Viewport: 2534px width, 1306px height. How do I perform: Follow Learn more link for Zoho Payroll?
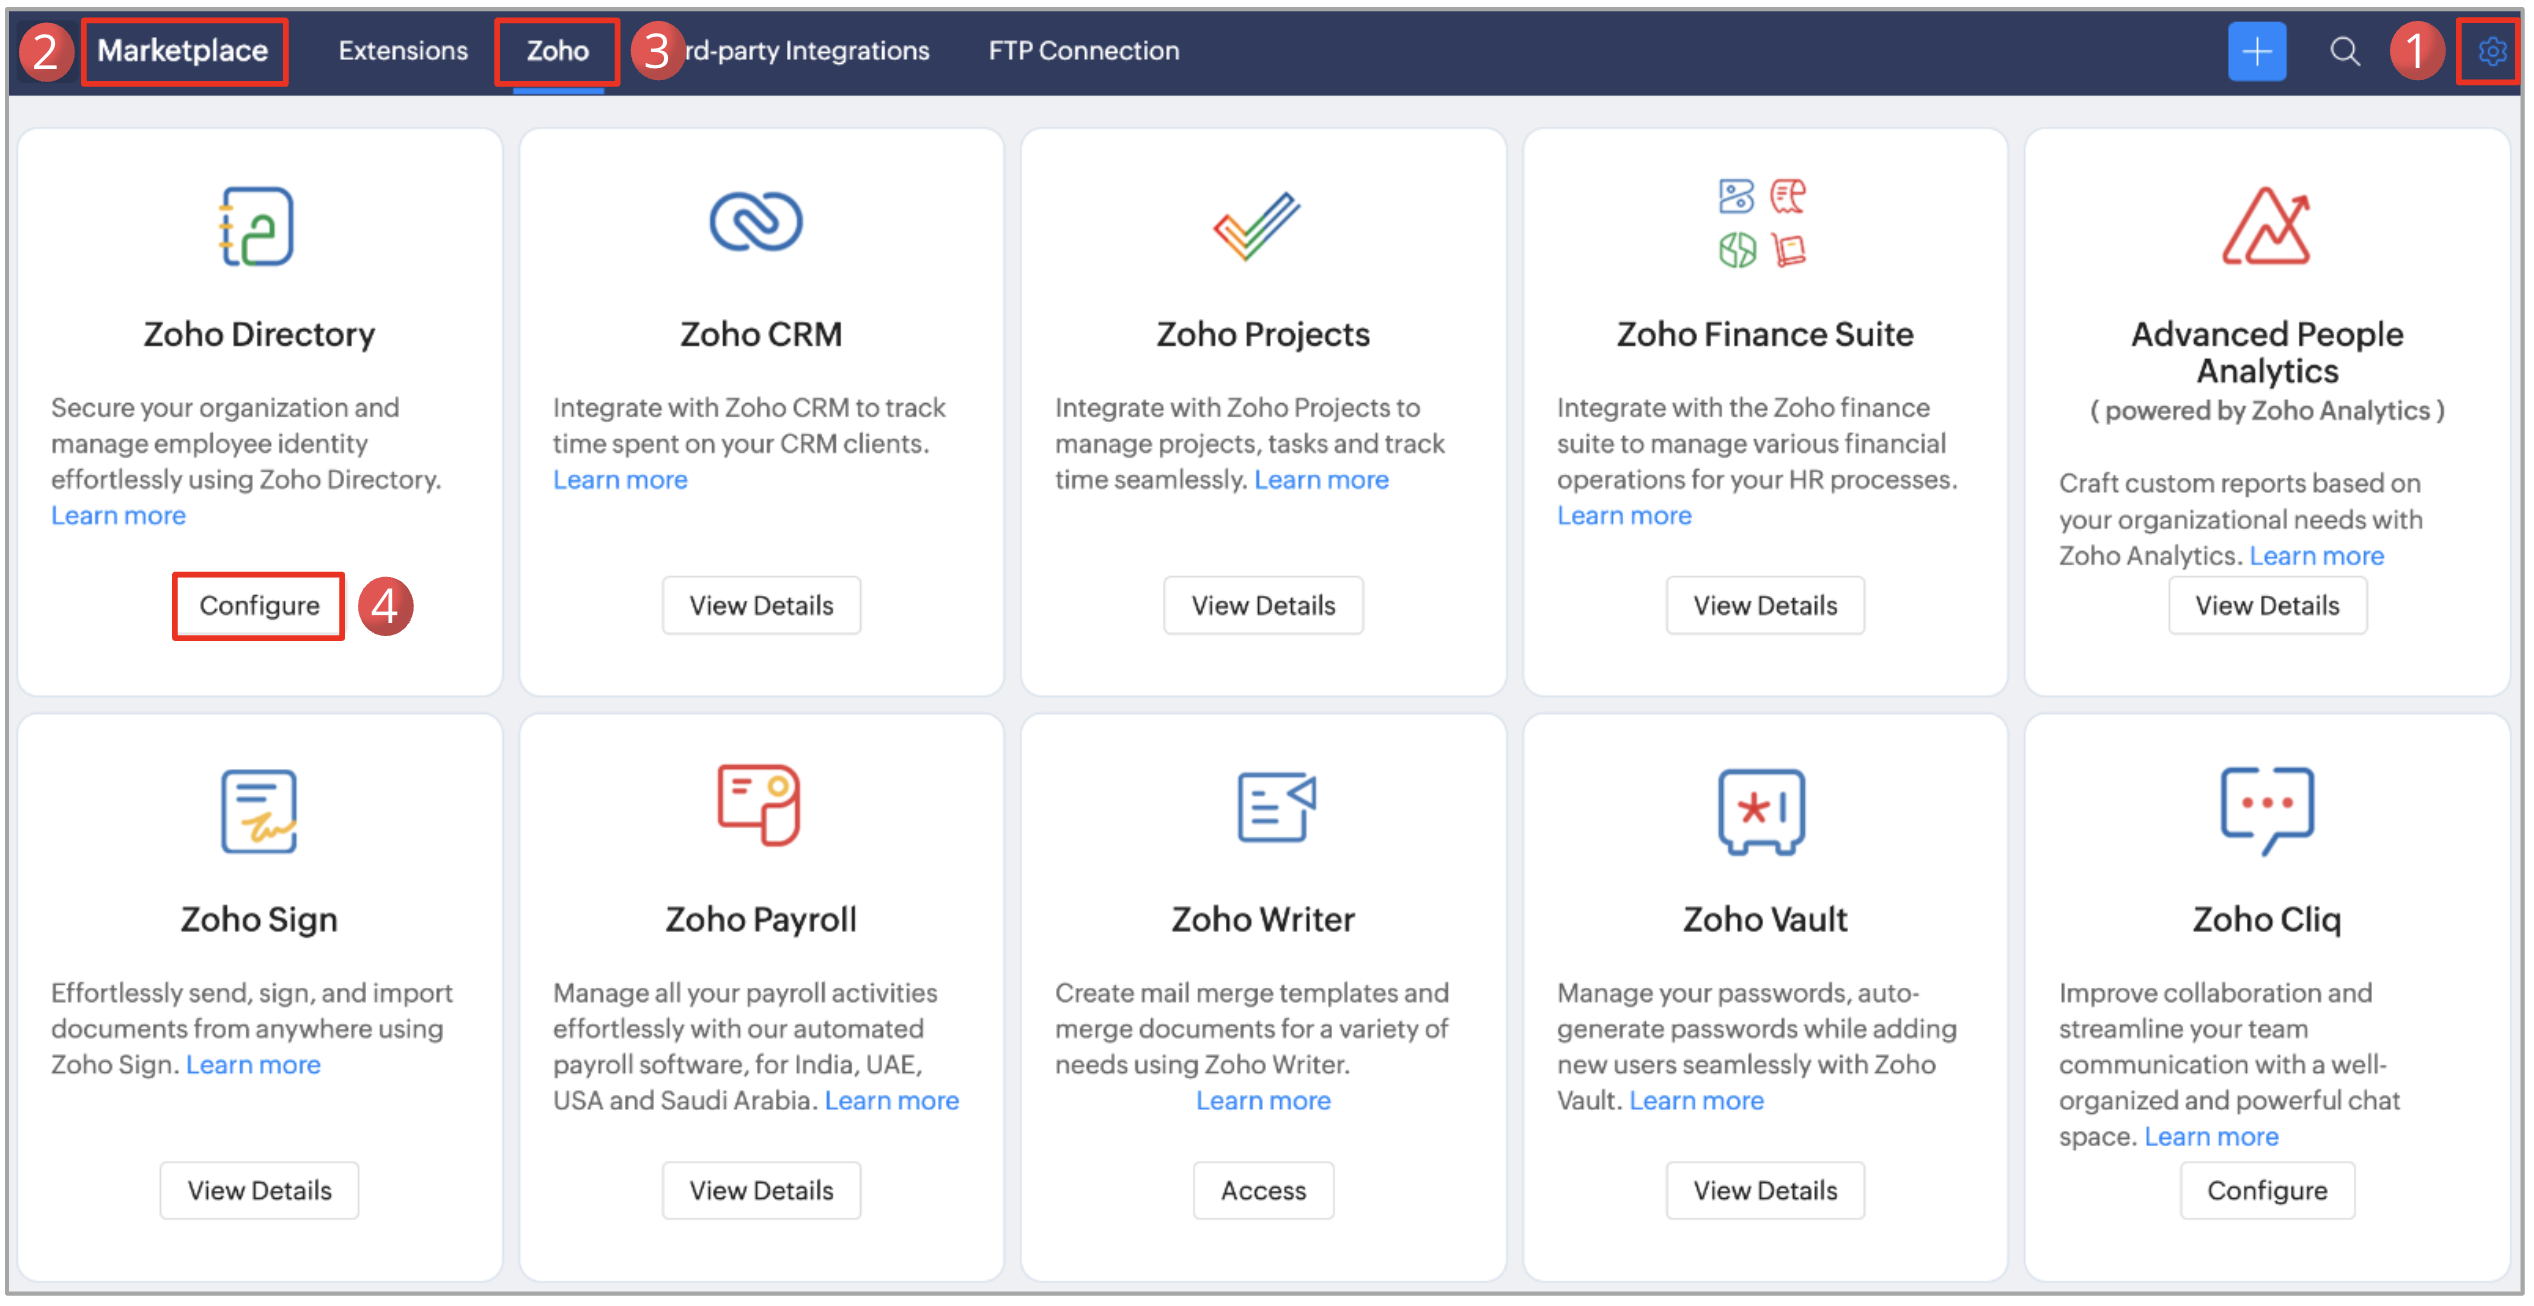coord(891,1100)
